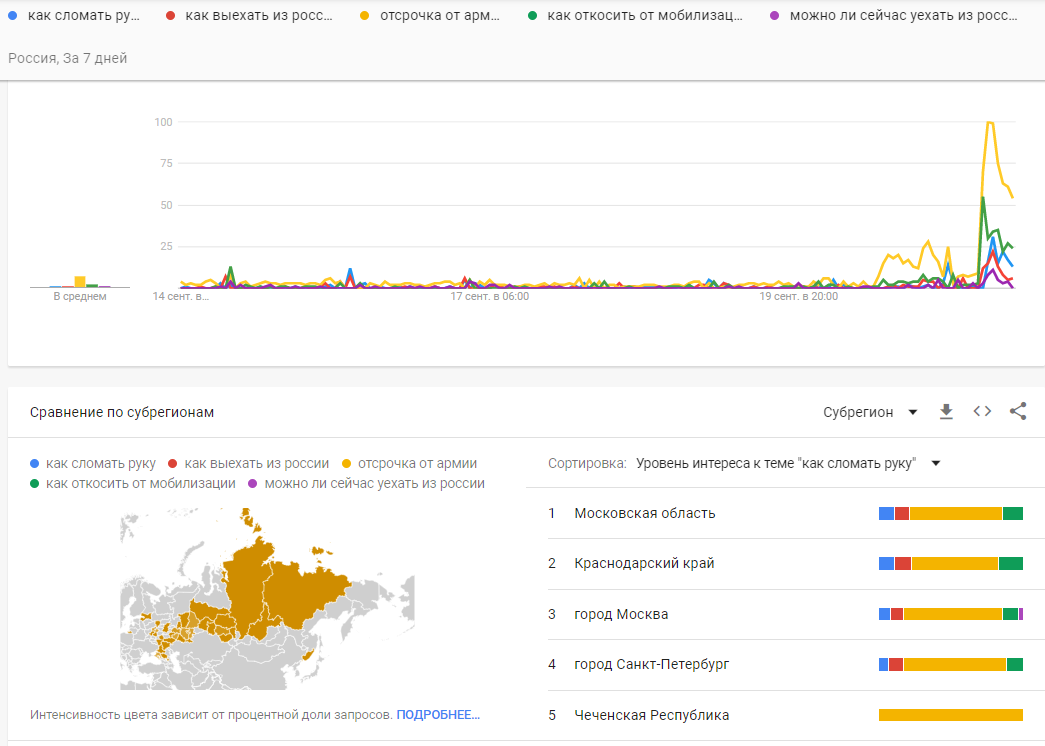This screenshot has width=1045, height=746.
Task: Download the subregion comparison data
Action: [x=946, y=412]
